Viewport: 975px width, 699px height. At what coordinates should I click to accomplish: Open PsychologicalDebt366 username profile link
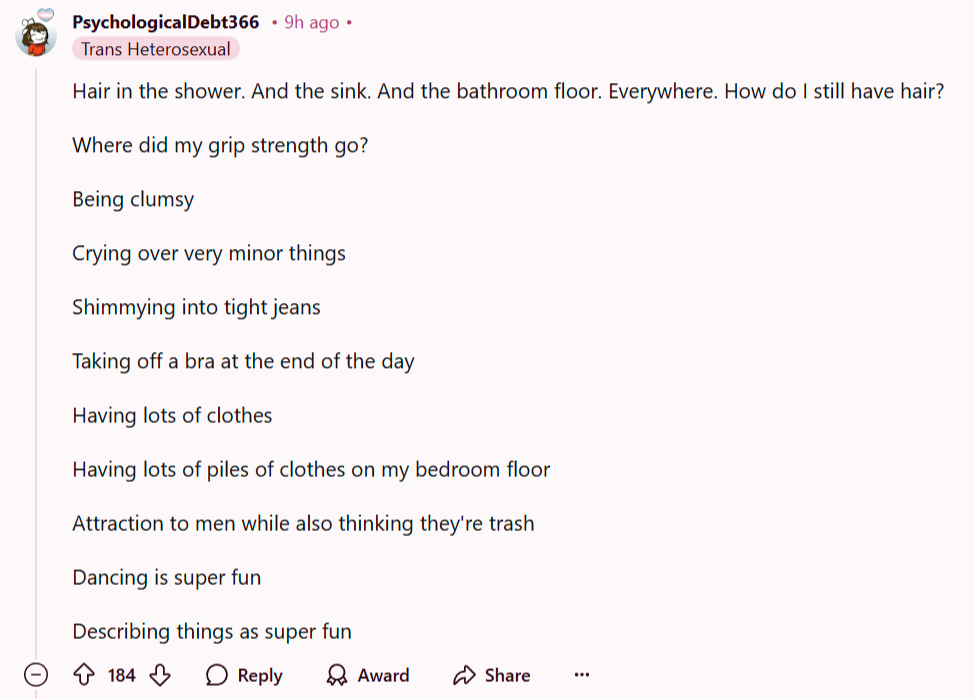(x=165, y=22)
